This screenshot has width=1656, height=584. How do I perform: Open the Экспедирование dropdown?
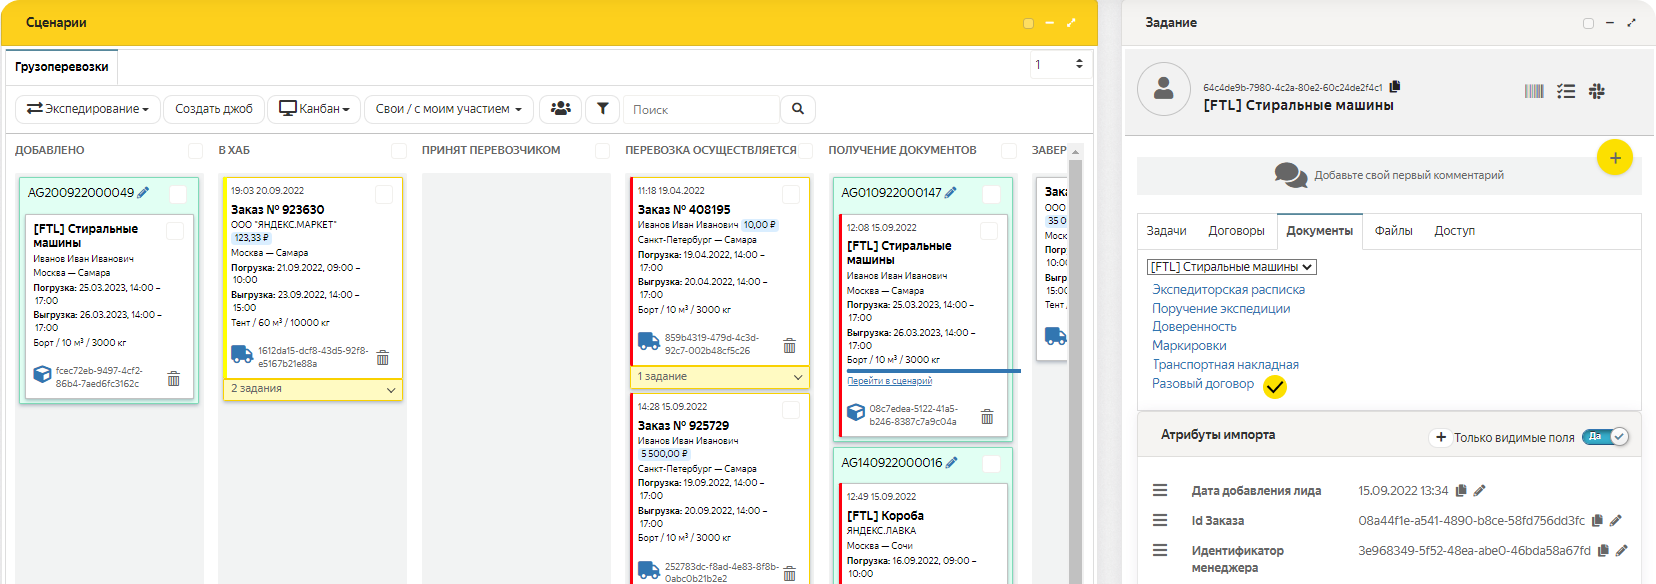(88, 109)
